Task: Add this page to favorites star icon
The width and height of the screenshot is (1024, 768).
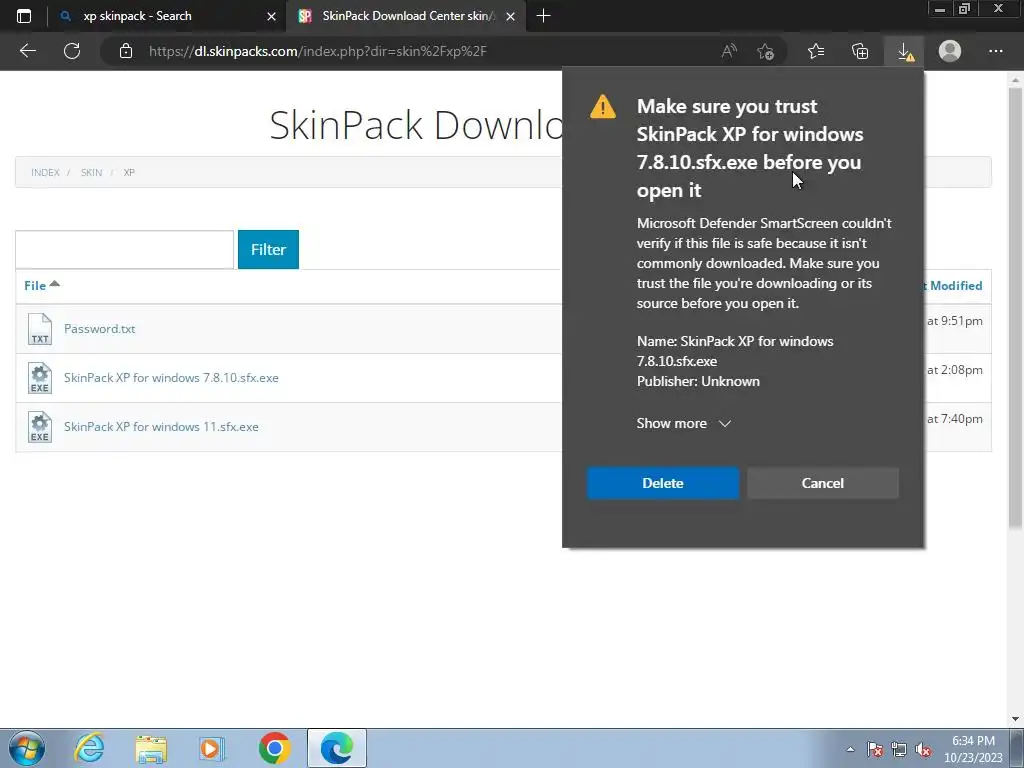Action: click(765, 51)
